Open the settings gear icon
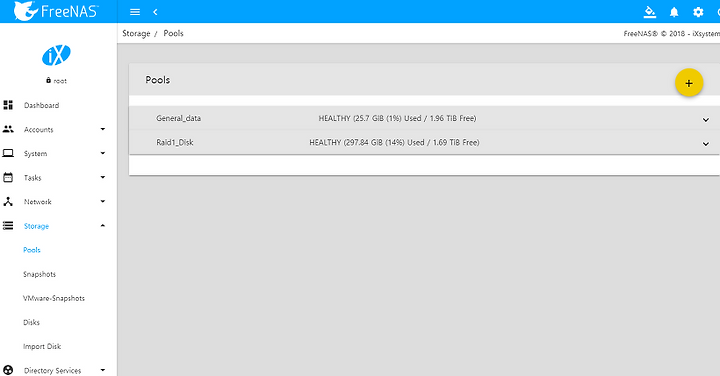This screenshot has width=720, height=376. [x=698, y=12]
